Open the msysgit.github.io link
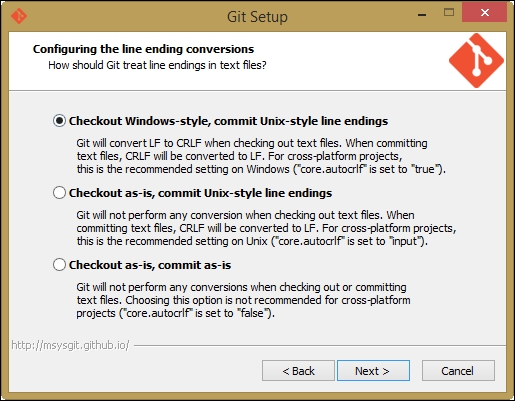This screenshot has width=515, height=401. 70,345
